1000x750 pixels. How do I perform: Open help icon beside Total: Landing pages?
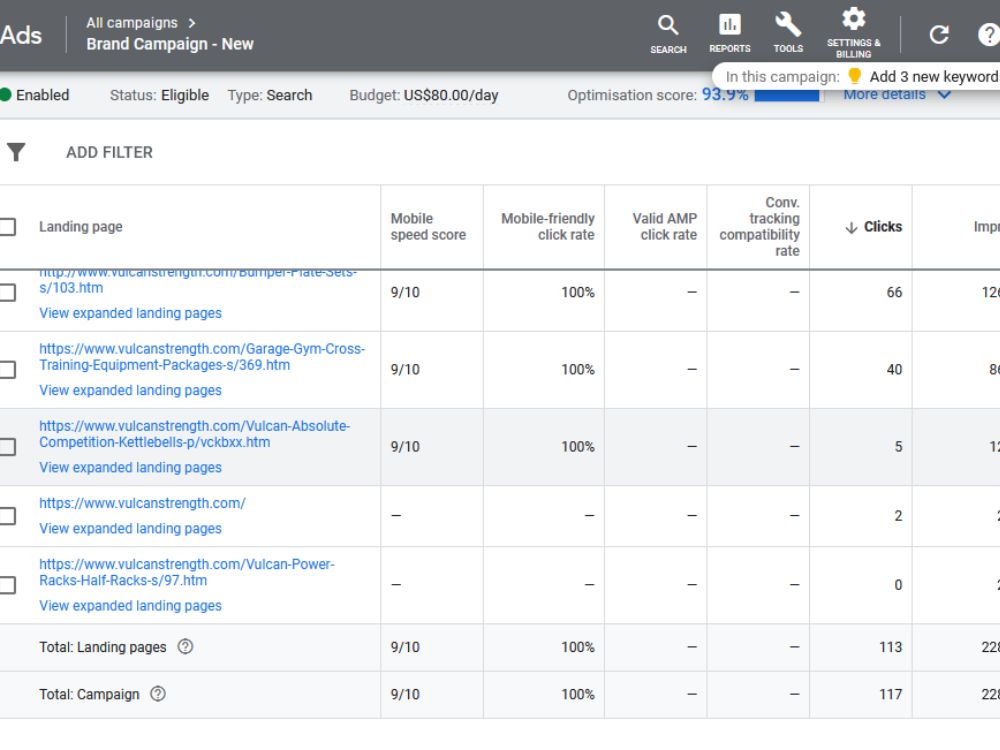pyautogui.click(x=185, y=647)
